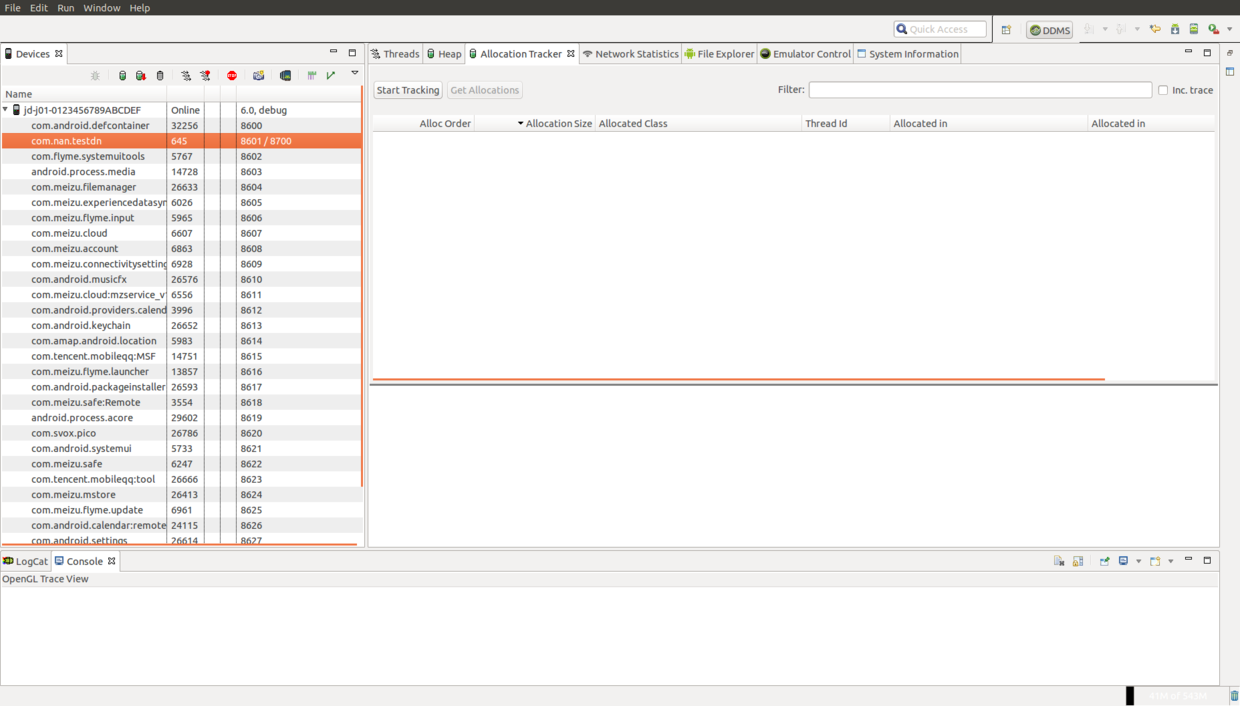Toggle the Pin Console icon
The width and height of the screenshot is (1240, 706).
pos(1105,561)
